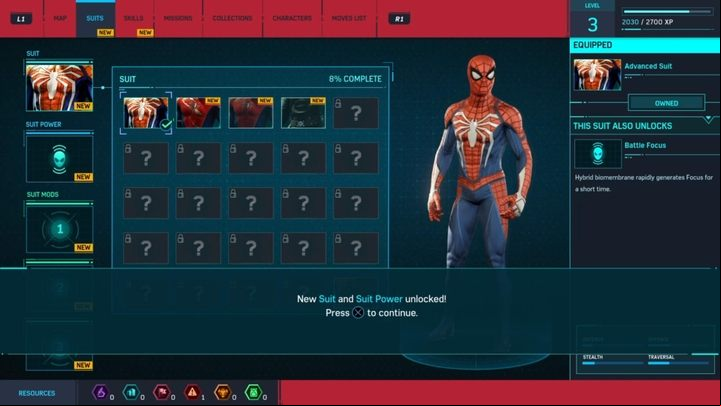Click the OWNED button
721x406 pixels.
[x=666, y=103]
